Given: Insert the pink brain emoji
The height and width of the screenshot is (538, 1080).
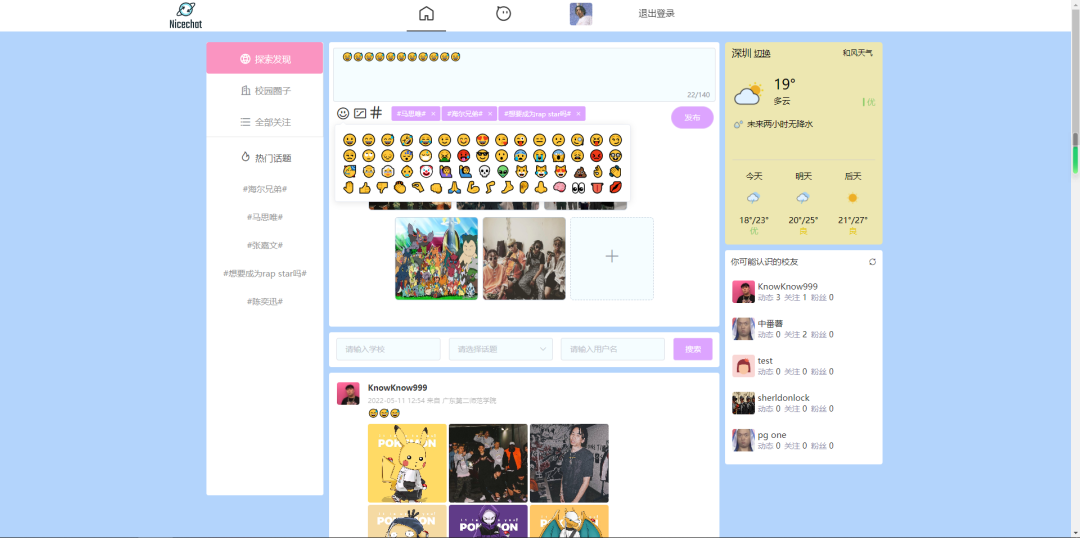Looking at the screenshot, I should [559, 187].
